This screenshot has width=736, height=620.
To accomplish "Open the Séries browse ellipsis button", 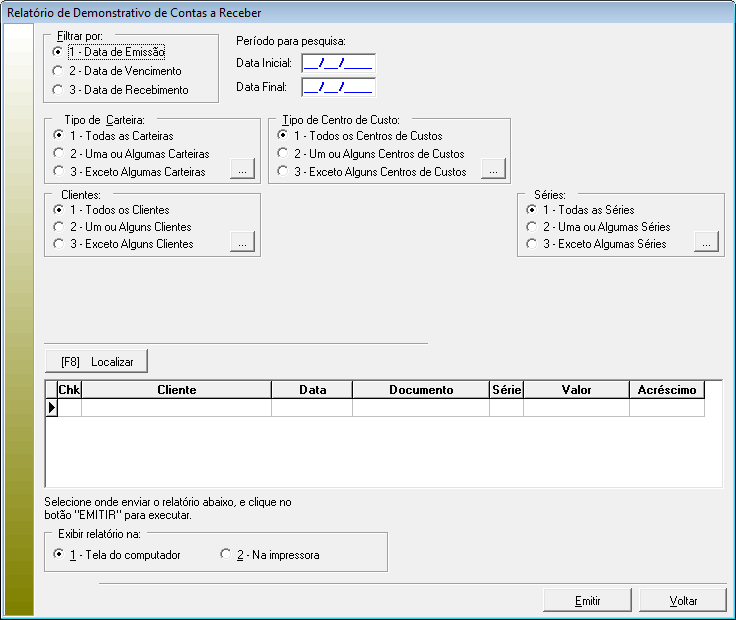I will tap(706, 242).
